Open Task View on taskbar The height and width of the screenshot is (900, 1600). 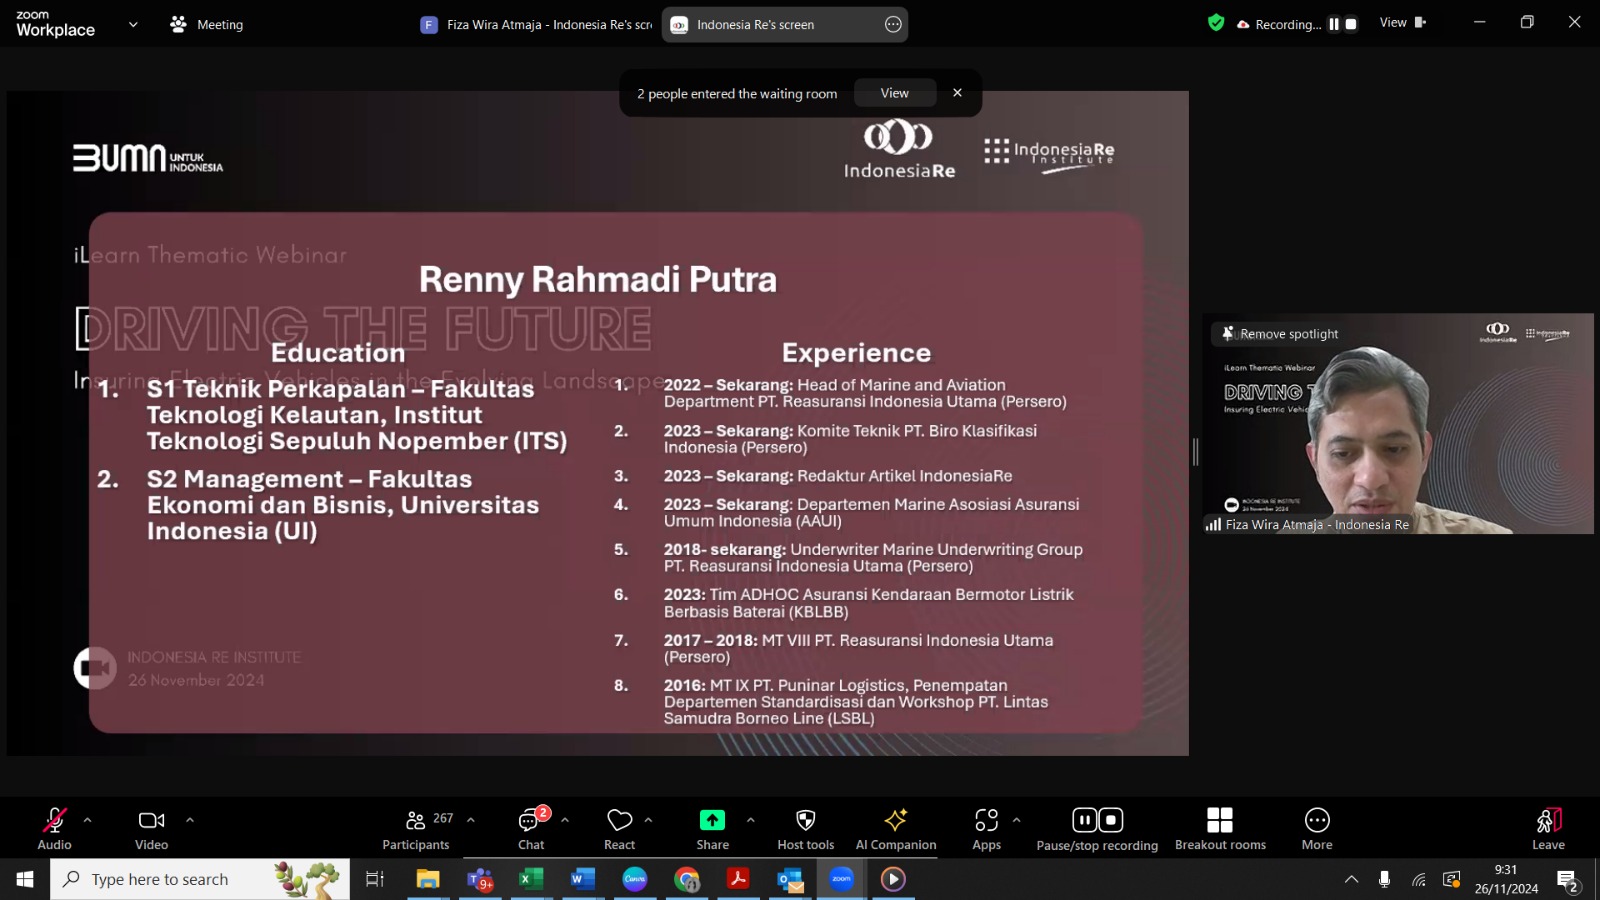[375, 879]
